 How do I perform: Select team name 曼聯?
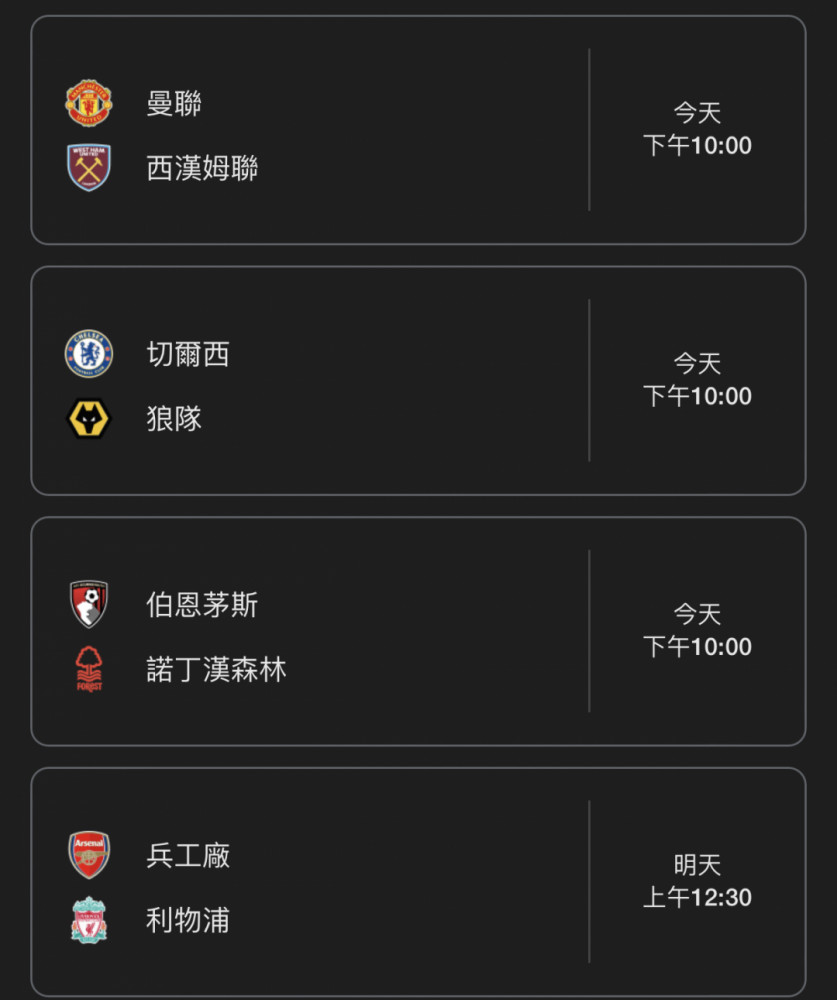click(x=174, y=103)
